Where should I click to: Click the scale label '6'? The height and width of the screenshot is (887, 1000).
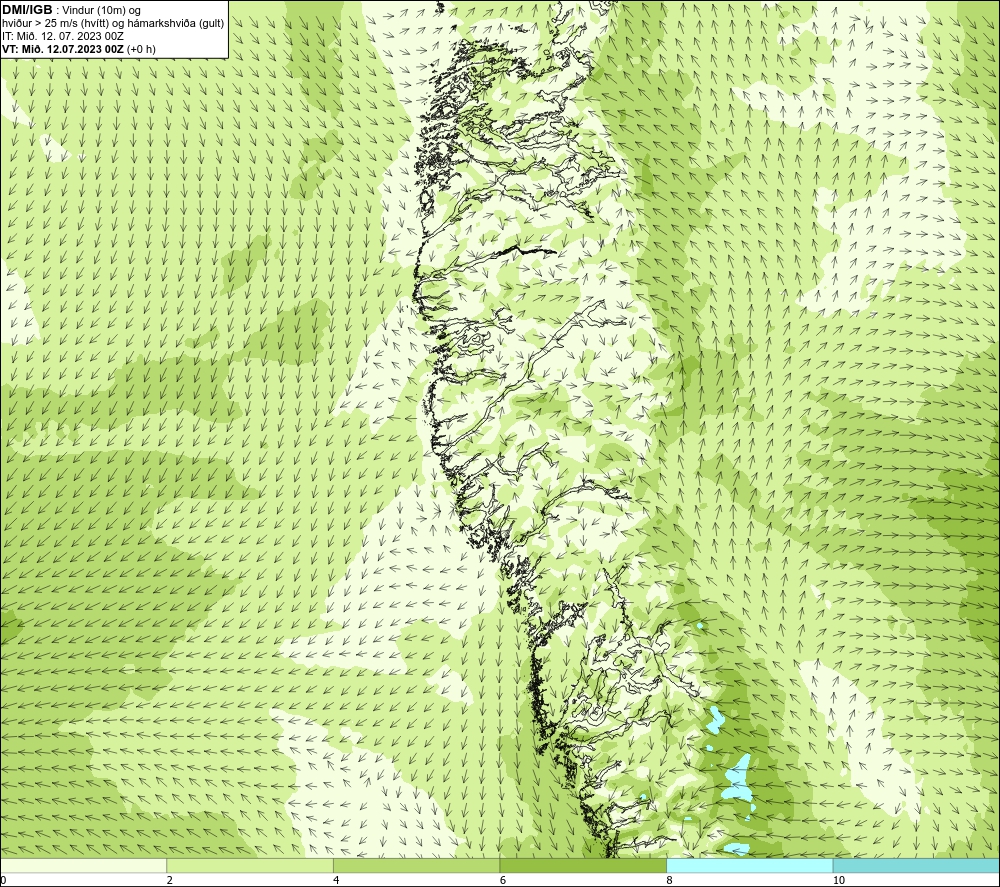503,881
